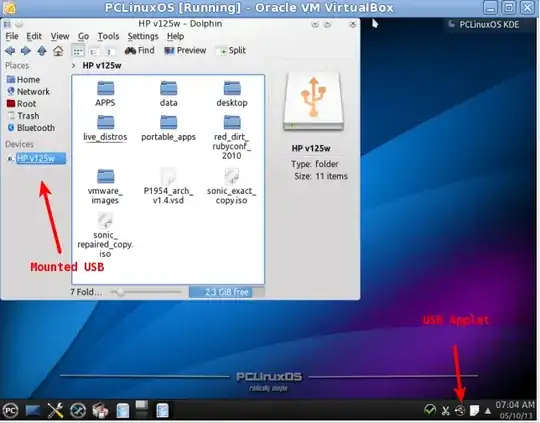Click the breadcrumb arrow before HP v125w
Image resolution: width=540 pixels, height=423 pixels.
(73, 65)
